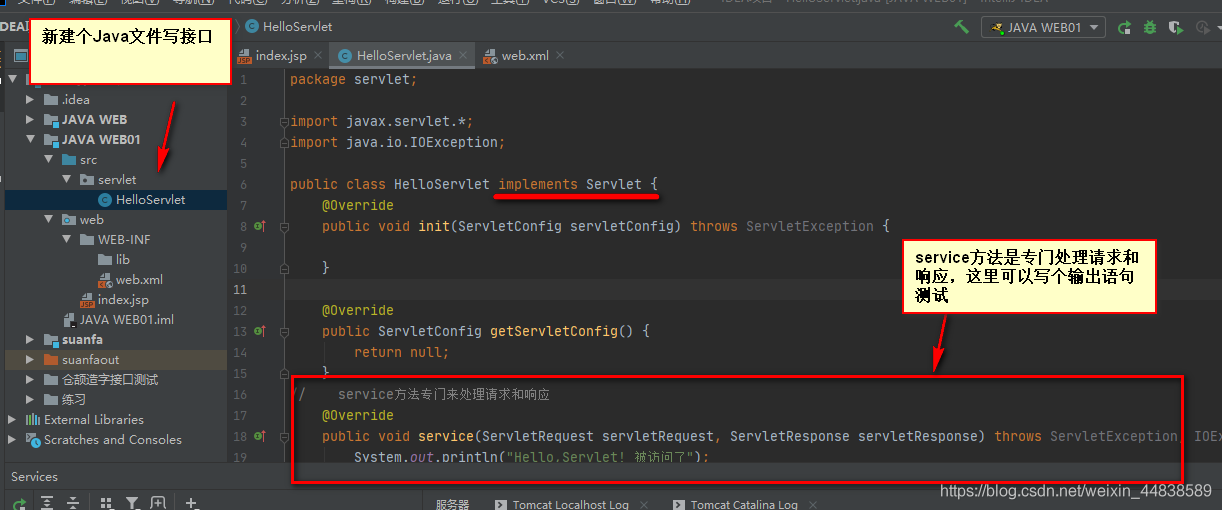Image resolution: width=1222 pixels, height=510 pixels.
Task: Expand the External Libraries node
Action: click(x=12, y=420)
